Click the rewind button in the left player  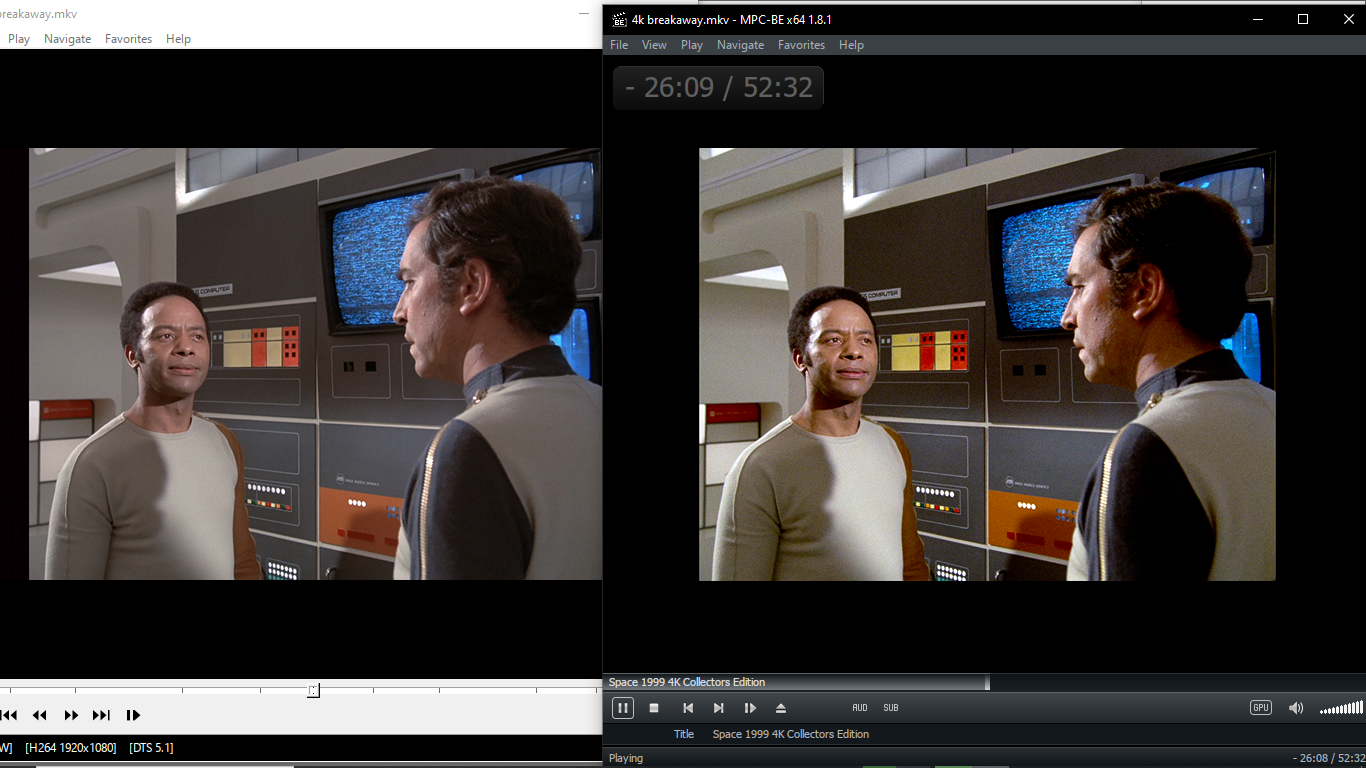click(40, 715)
